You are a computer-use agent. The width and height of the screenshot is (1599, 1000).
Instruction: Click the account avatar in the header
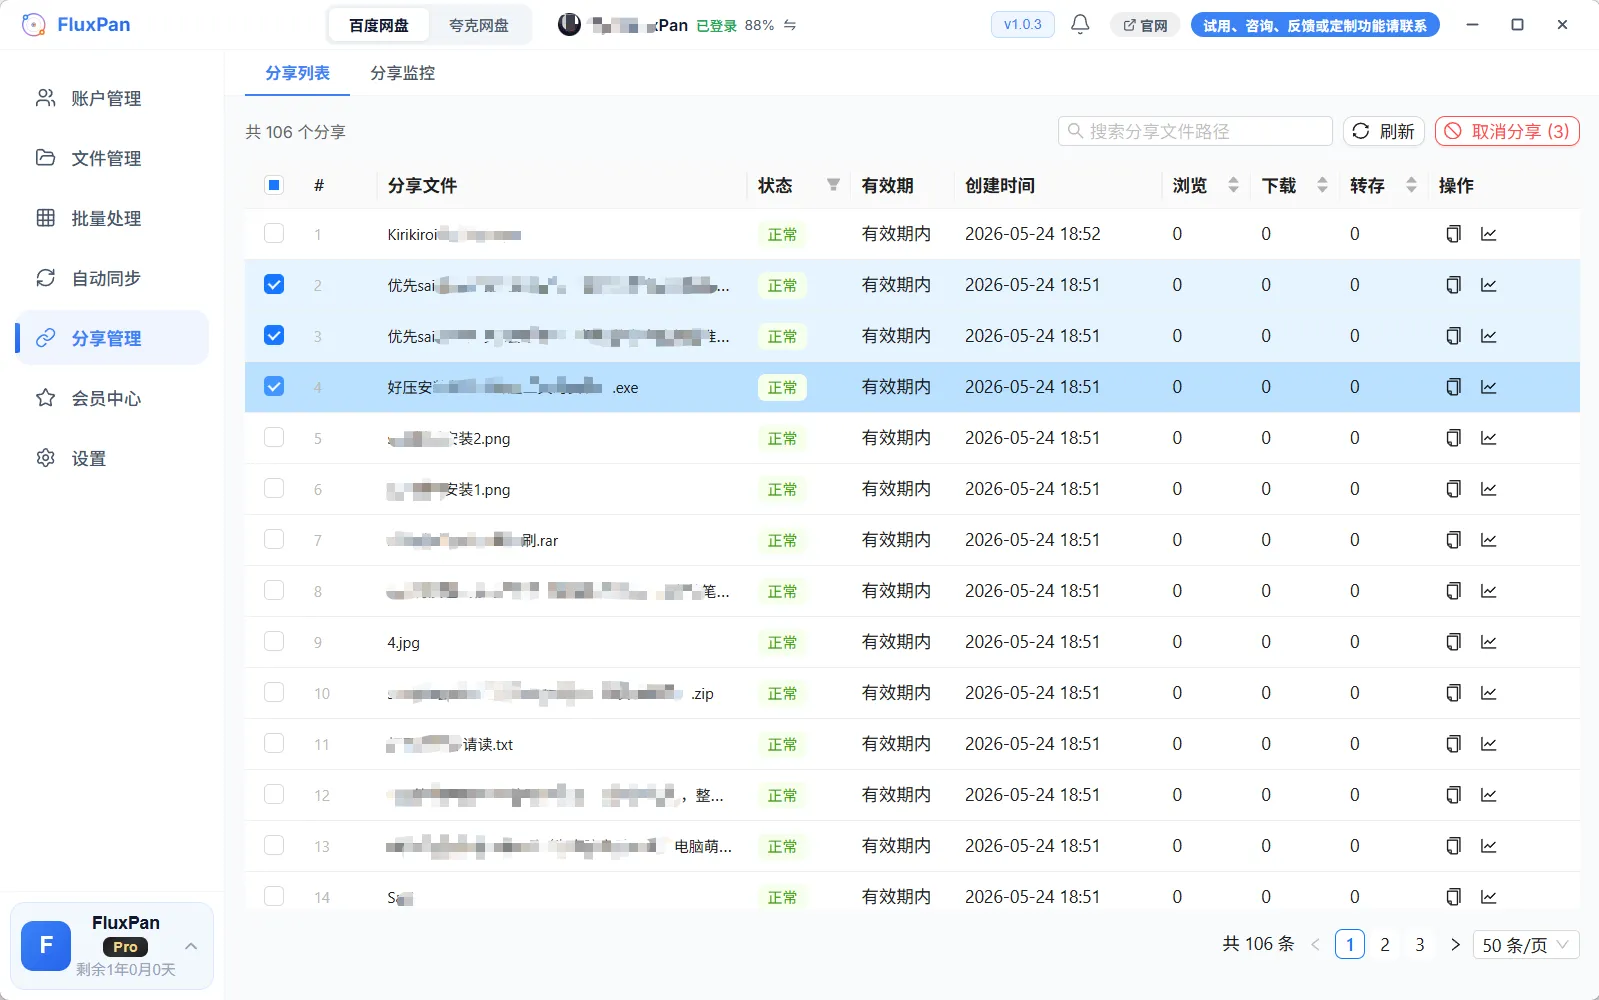[x=569, y=24]
